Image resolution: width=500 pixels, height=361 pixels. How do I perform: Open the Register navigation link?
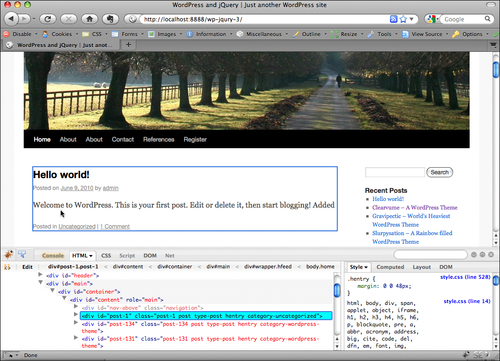click(x=195, y=139)
